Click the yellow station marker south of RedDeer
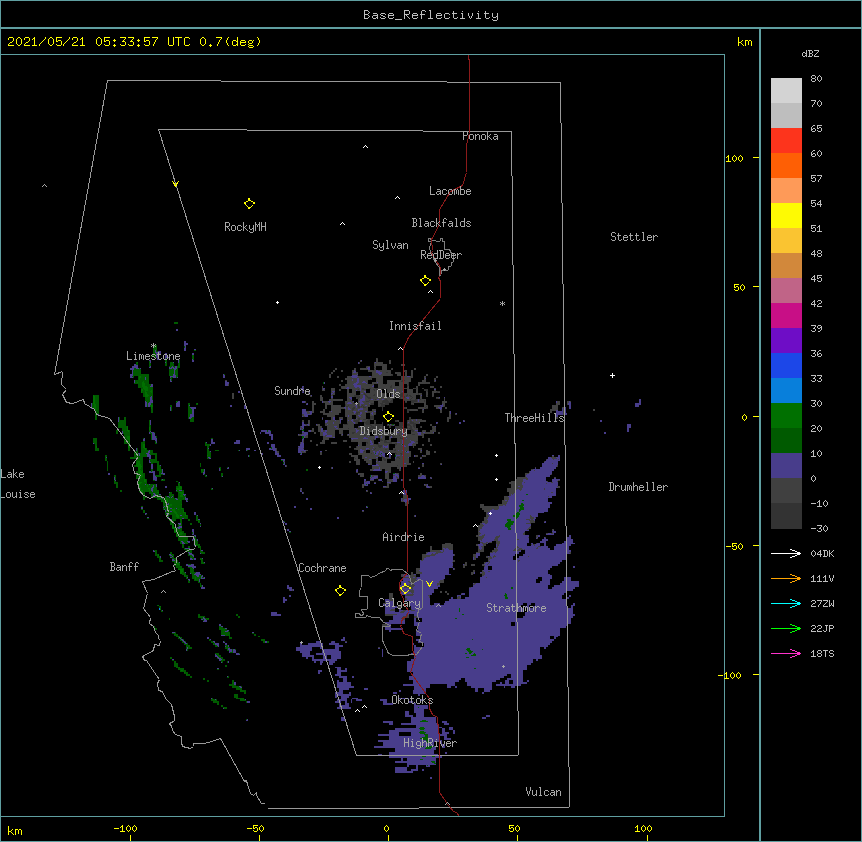 pyautogui.click(x=426, y=281)
